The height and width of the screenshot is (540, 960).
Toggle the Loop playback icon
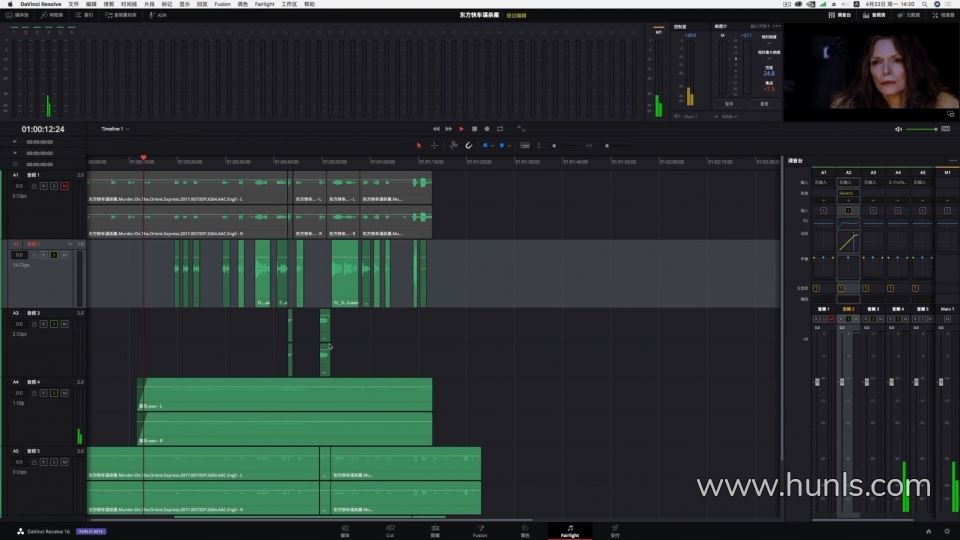coord(500,129)
